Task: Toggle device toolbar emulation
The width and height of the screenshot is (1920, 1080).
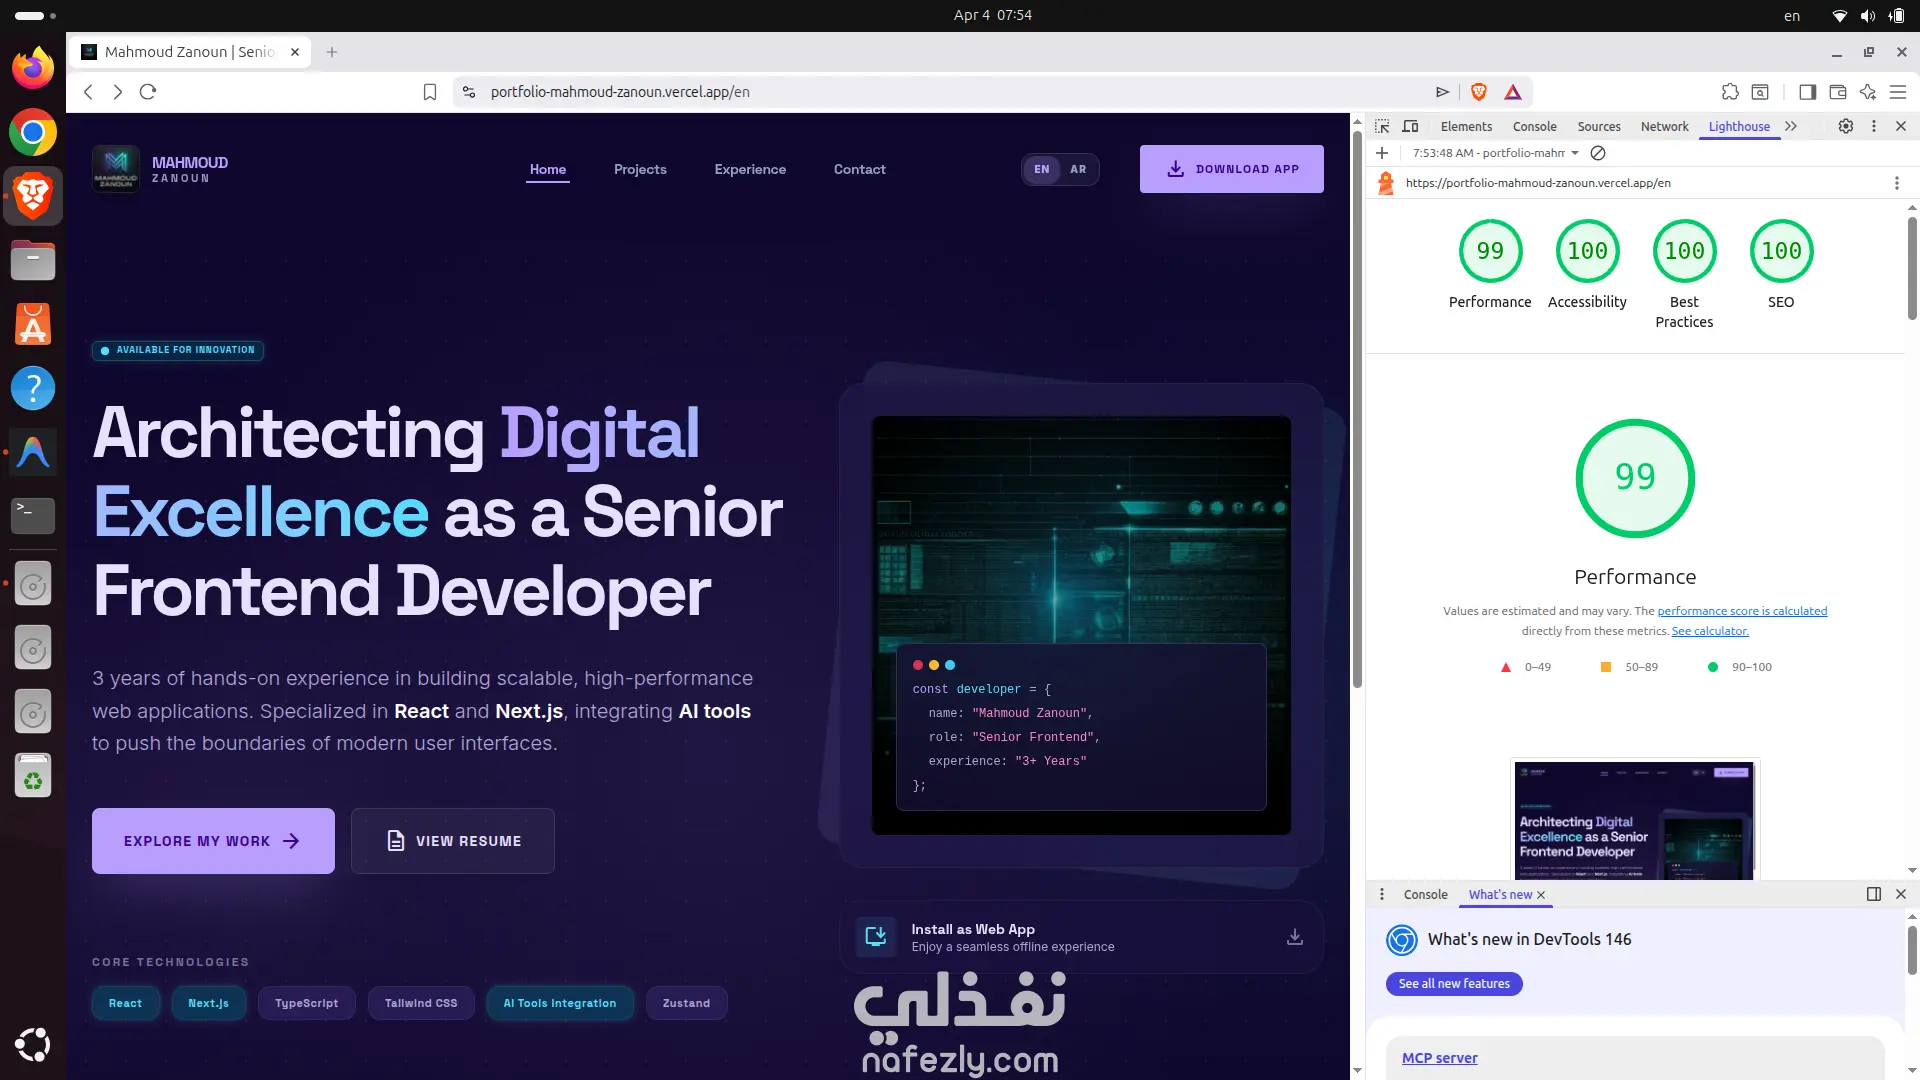Action: (x=1411, y=126)
